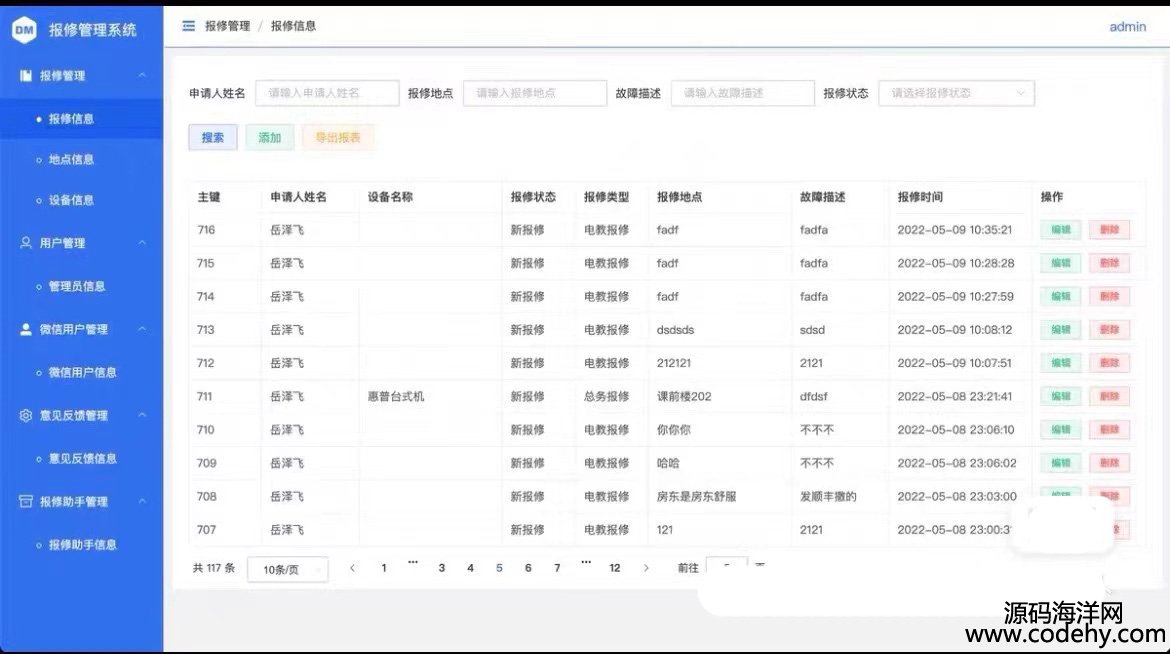
Task: Delete the record with key 714
Action: coord(1109,296)
